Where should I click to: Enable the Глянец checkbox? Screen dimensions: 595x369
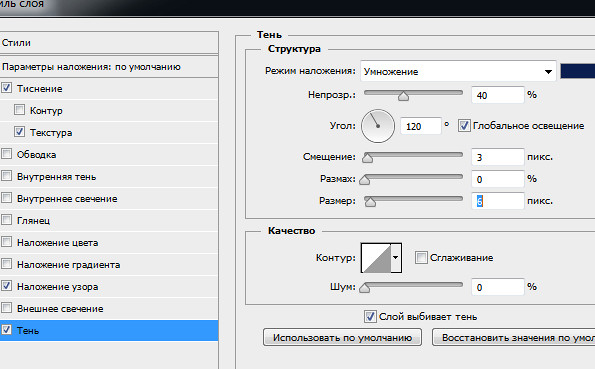(6, 220)
